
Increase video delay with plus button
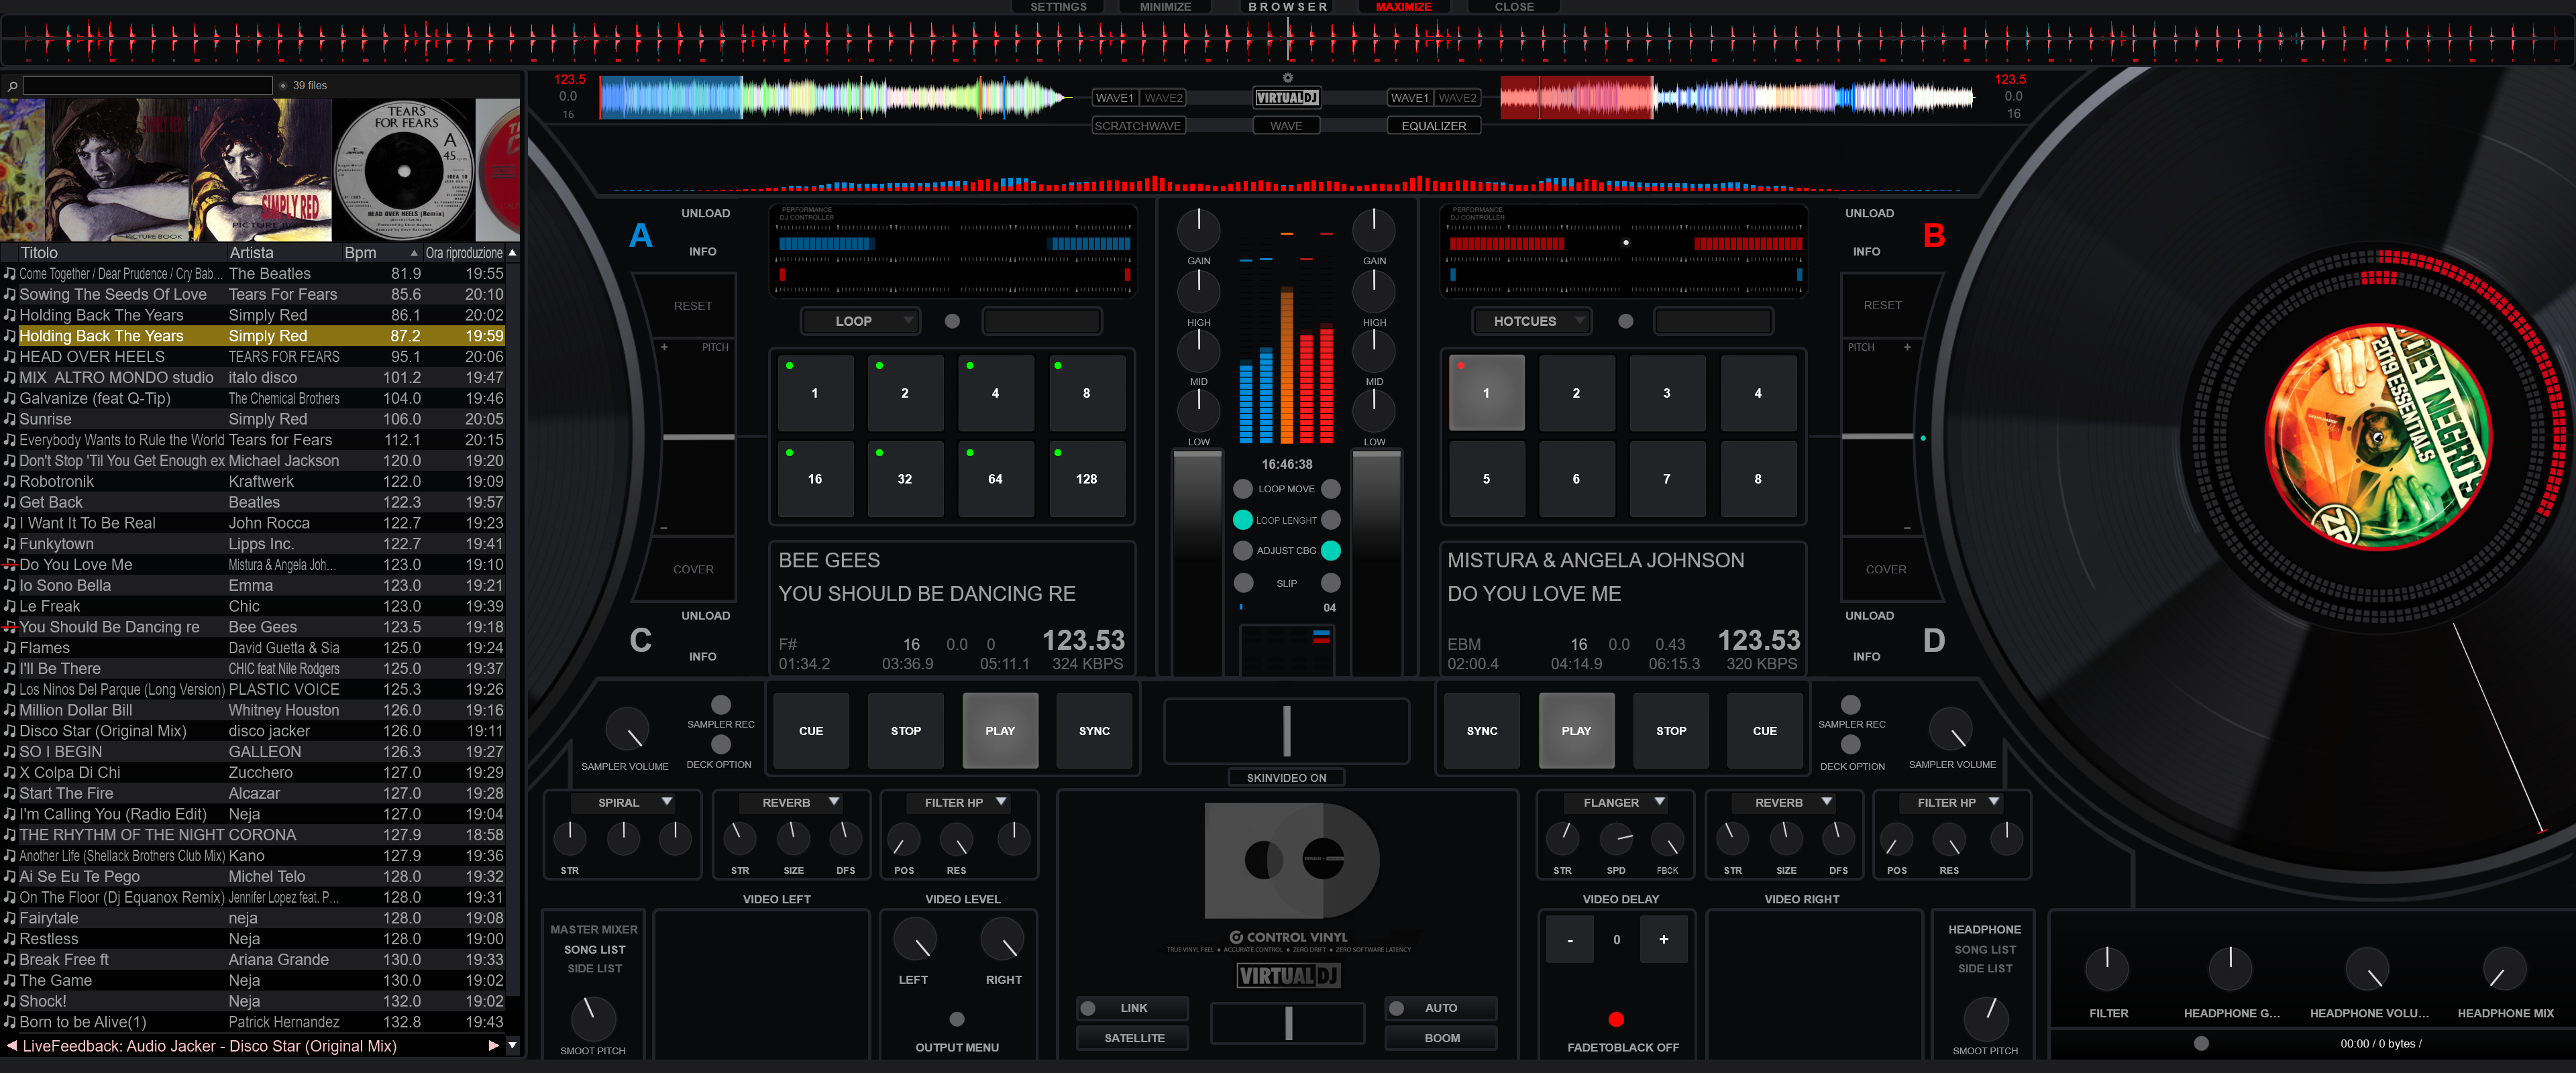1663,939
